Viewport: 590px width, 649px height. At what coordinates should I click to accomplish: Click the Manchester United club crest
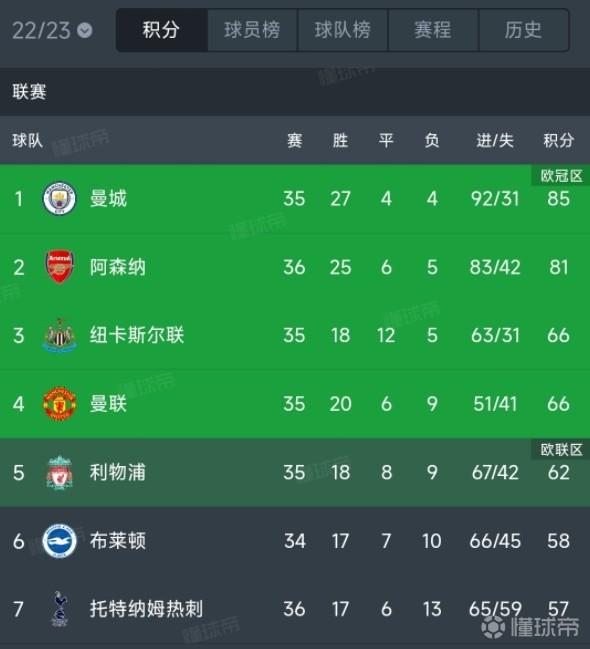tap(60, 404)
